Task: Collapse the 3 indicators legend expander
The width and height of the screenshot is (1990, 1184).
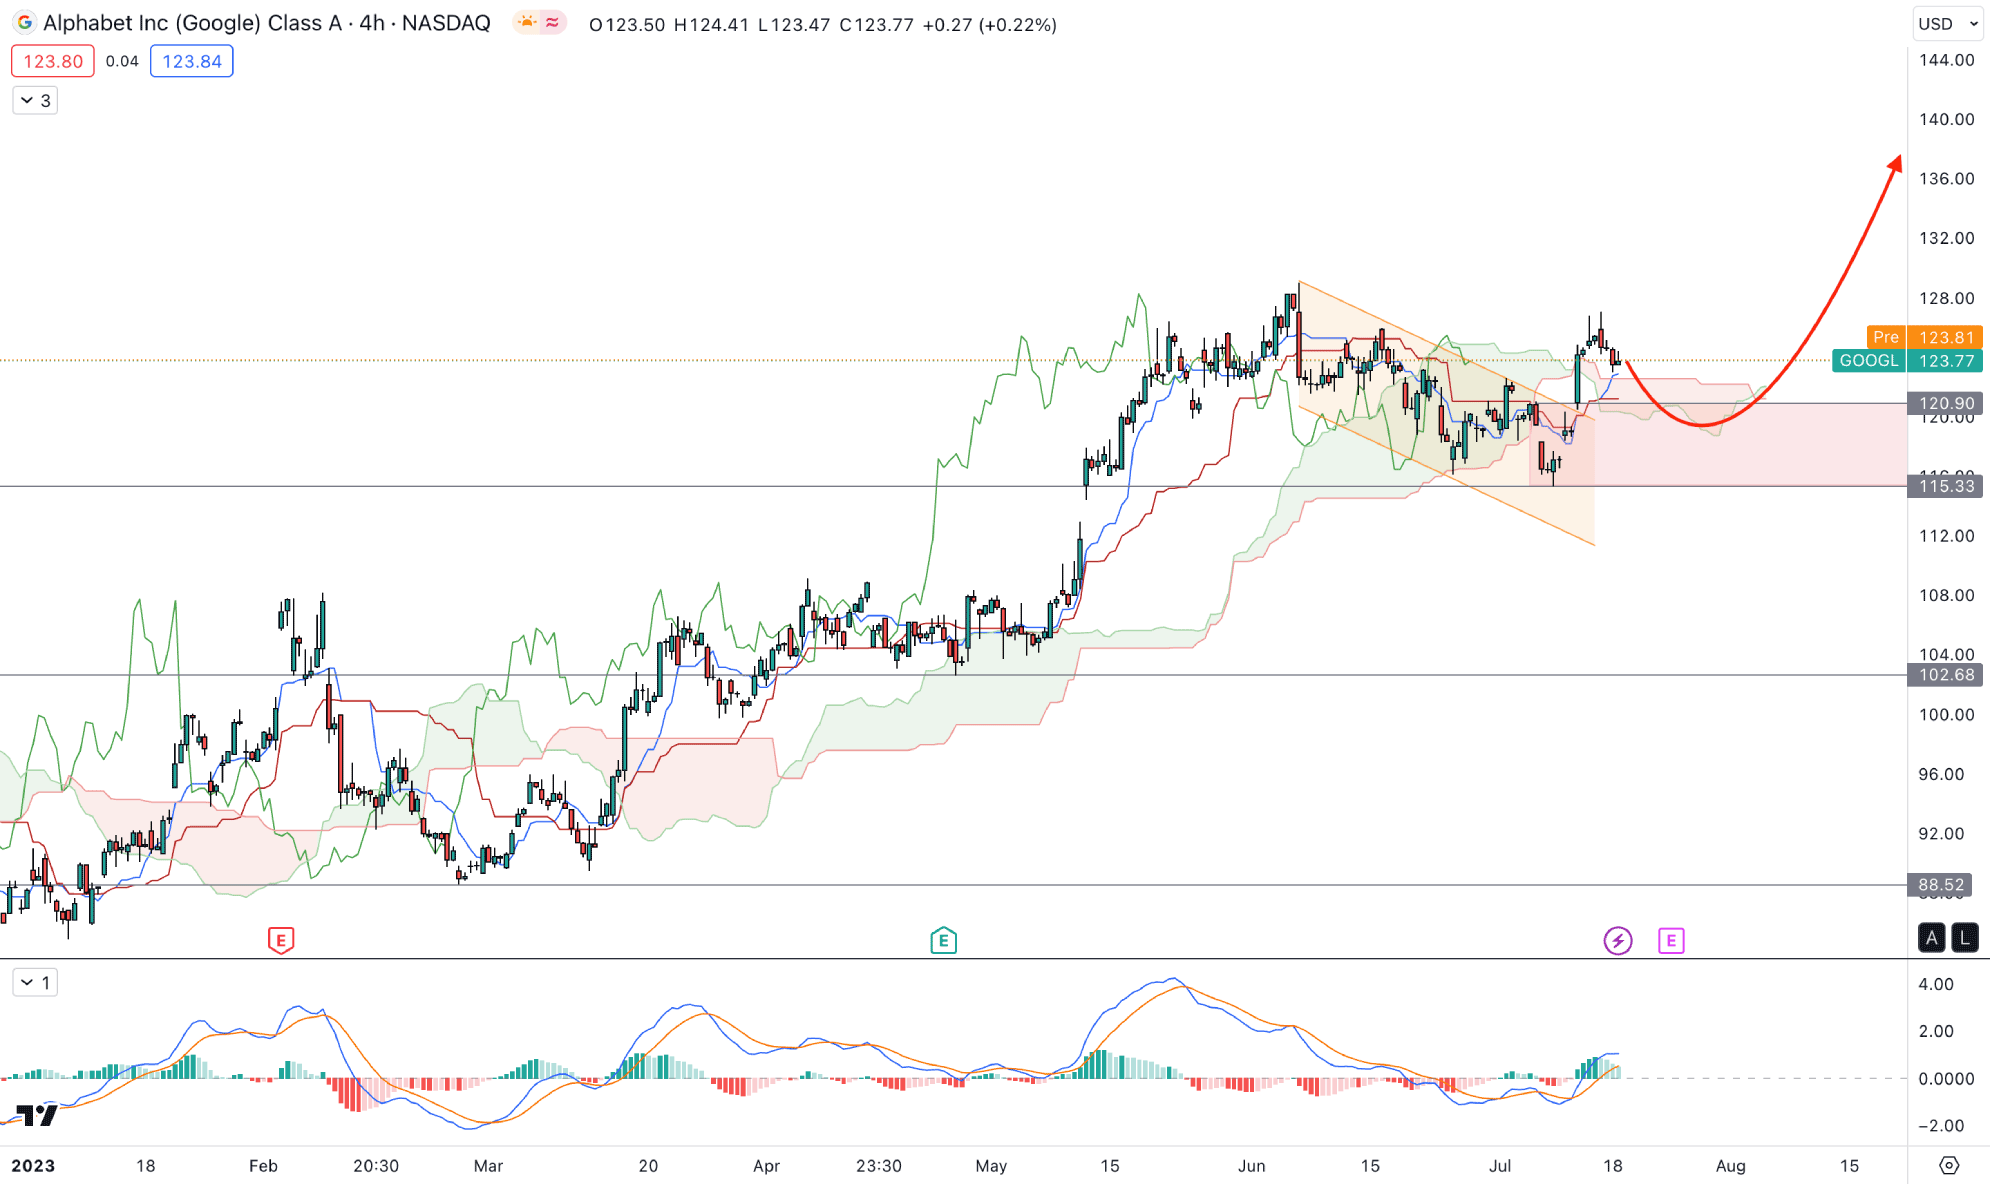Action: [35, 101]
